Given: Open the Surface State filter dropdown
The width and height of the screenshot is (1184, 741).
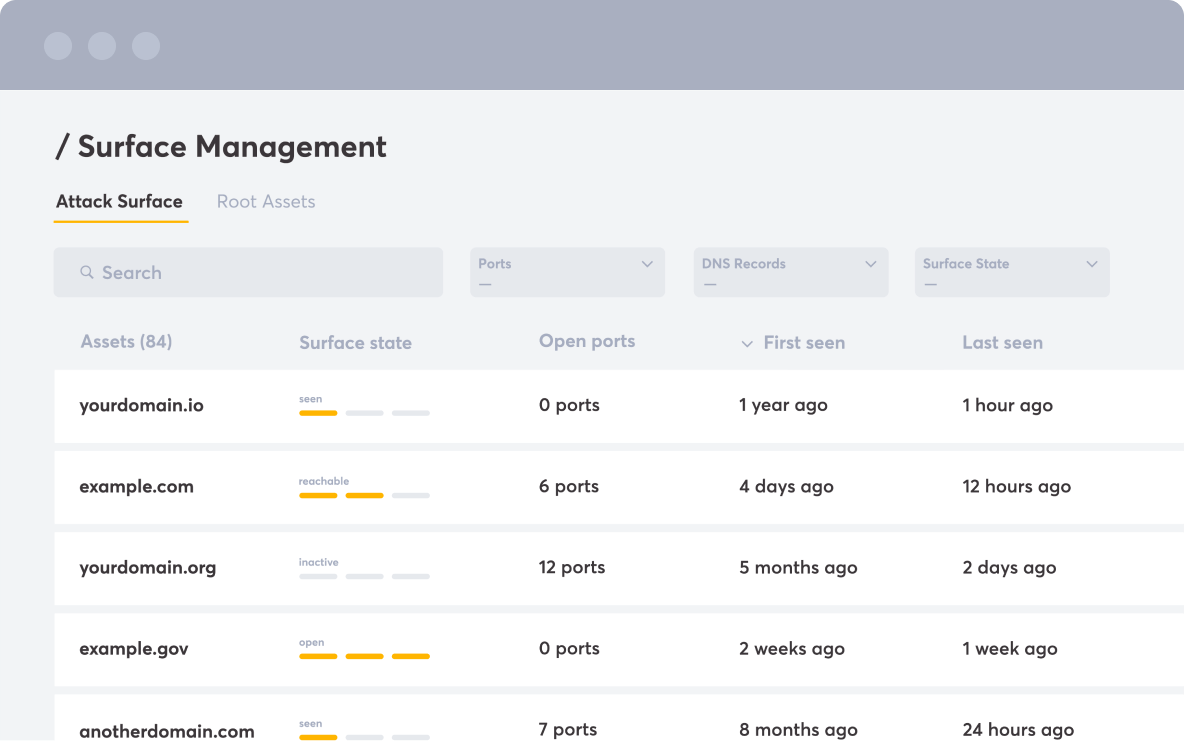Looking at the screenshot, I should 1012,272.
